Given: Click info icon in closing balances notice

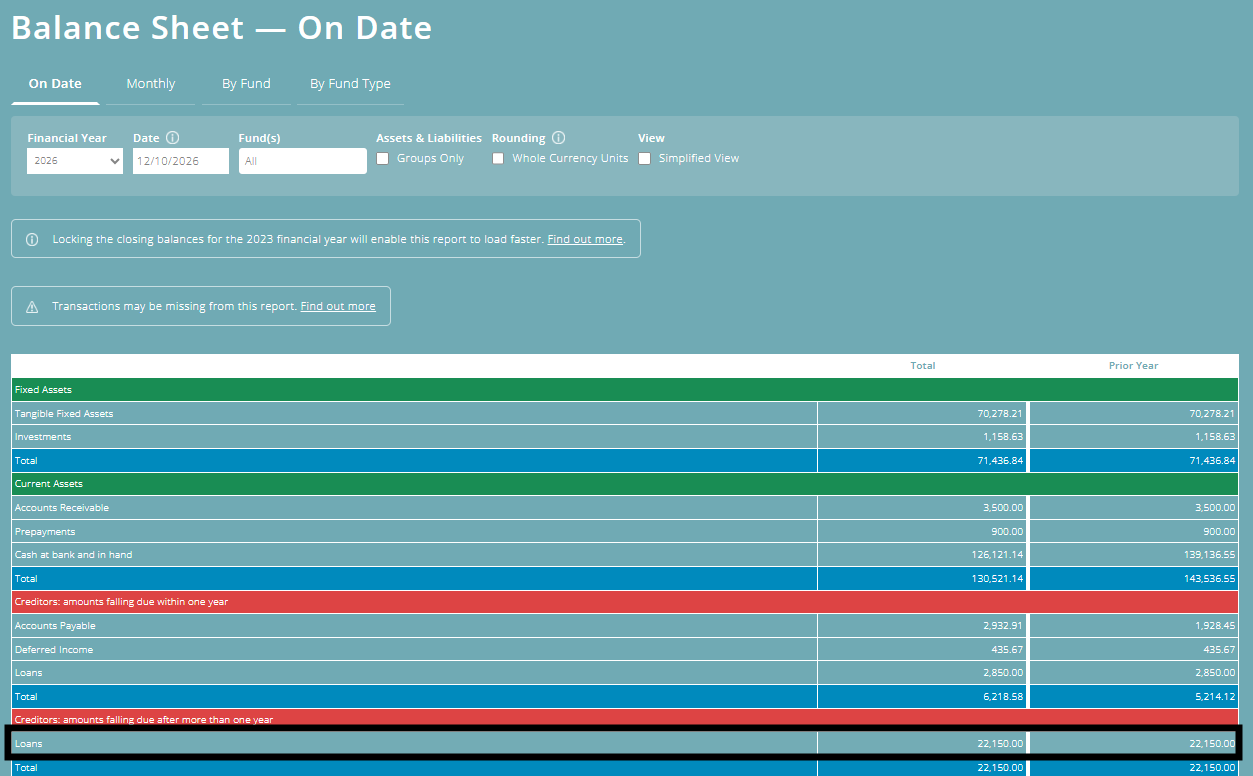Looking at the screenshot, I should click(x=32, y=239).
